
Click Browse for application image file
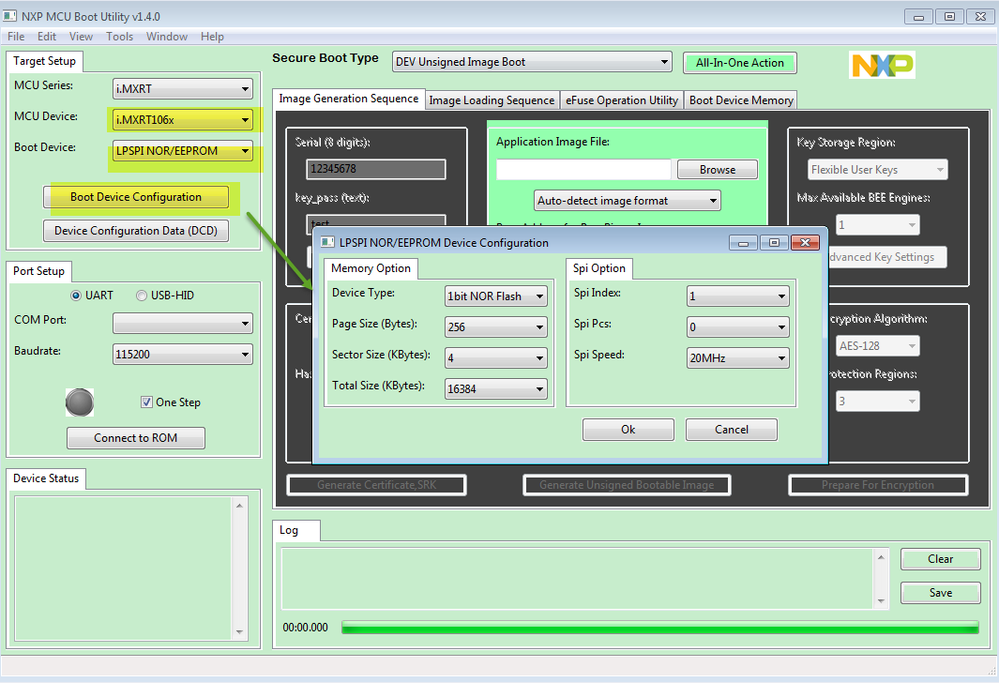[717, 169]
